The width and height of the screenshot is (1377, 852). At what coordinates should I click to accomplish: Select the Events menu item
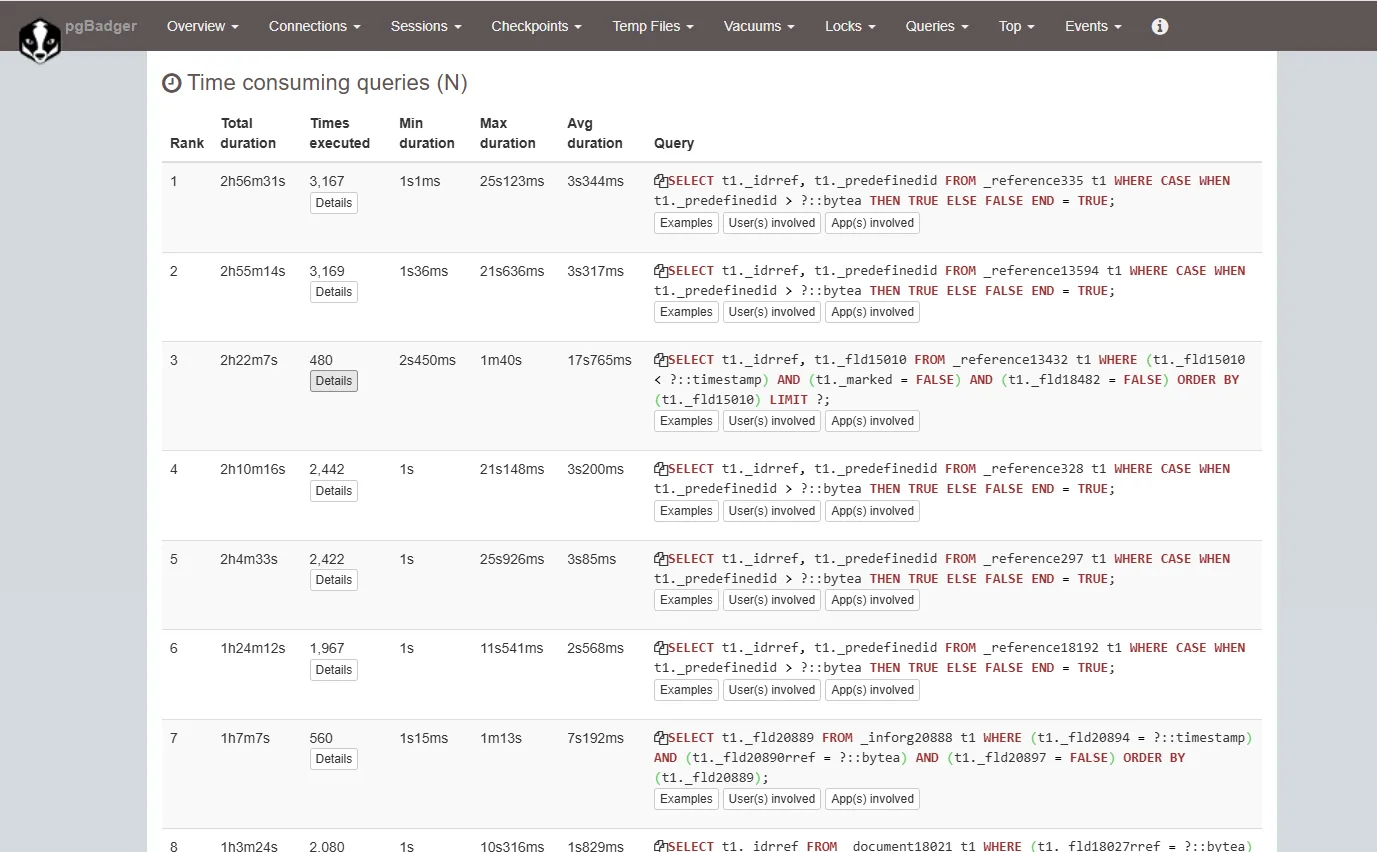(1093, 27)
